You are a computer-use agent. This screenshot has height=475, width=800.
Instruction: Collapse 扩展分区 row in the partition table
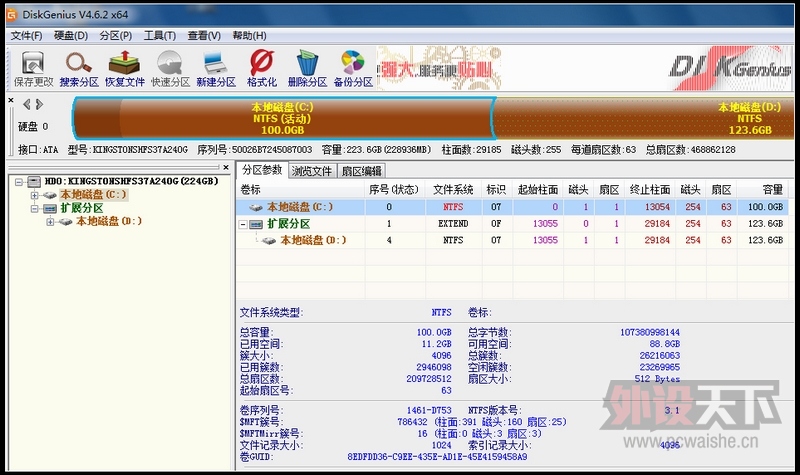pyautogui.click(x=243, y=224)
